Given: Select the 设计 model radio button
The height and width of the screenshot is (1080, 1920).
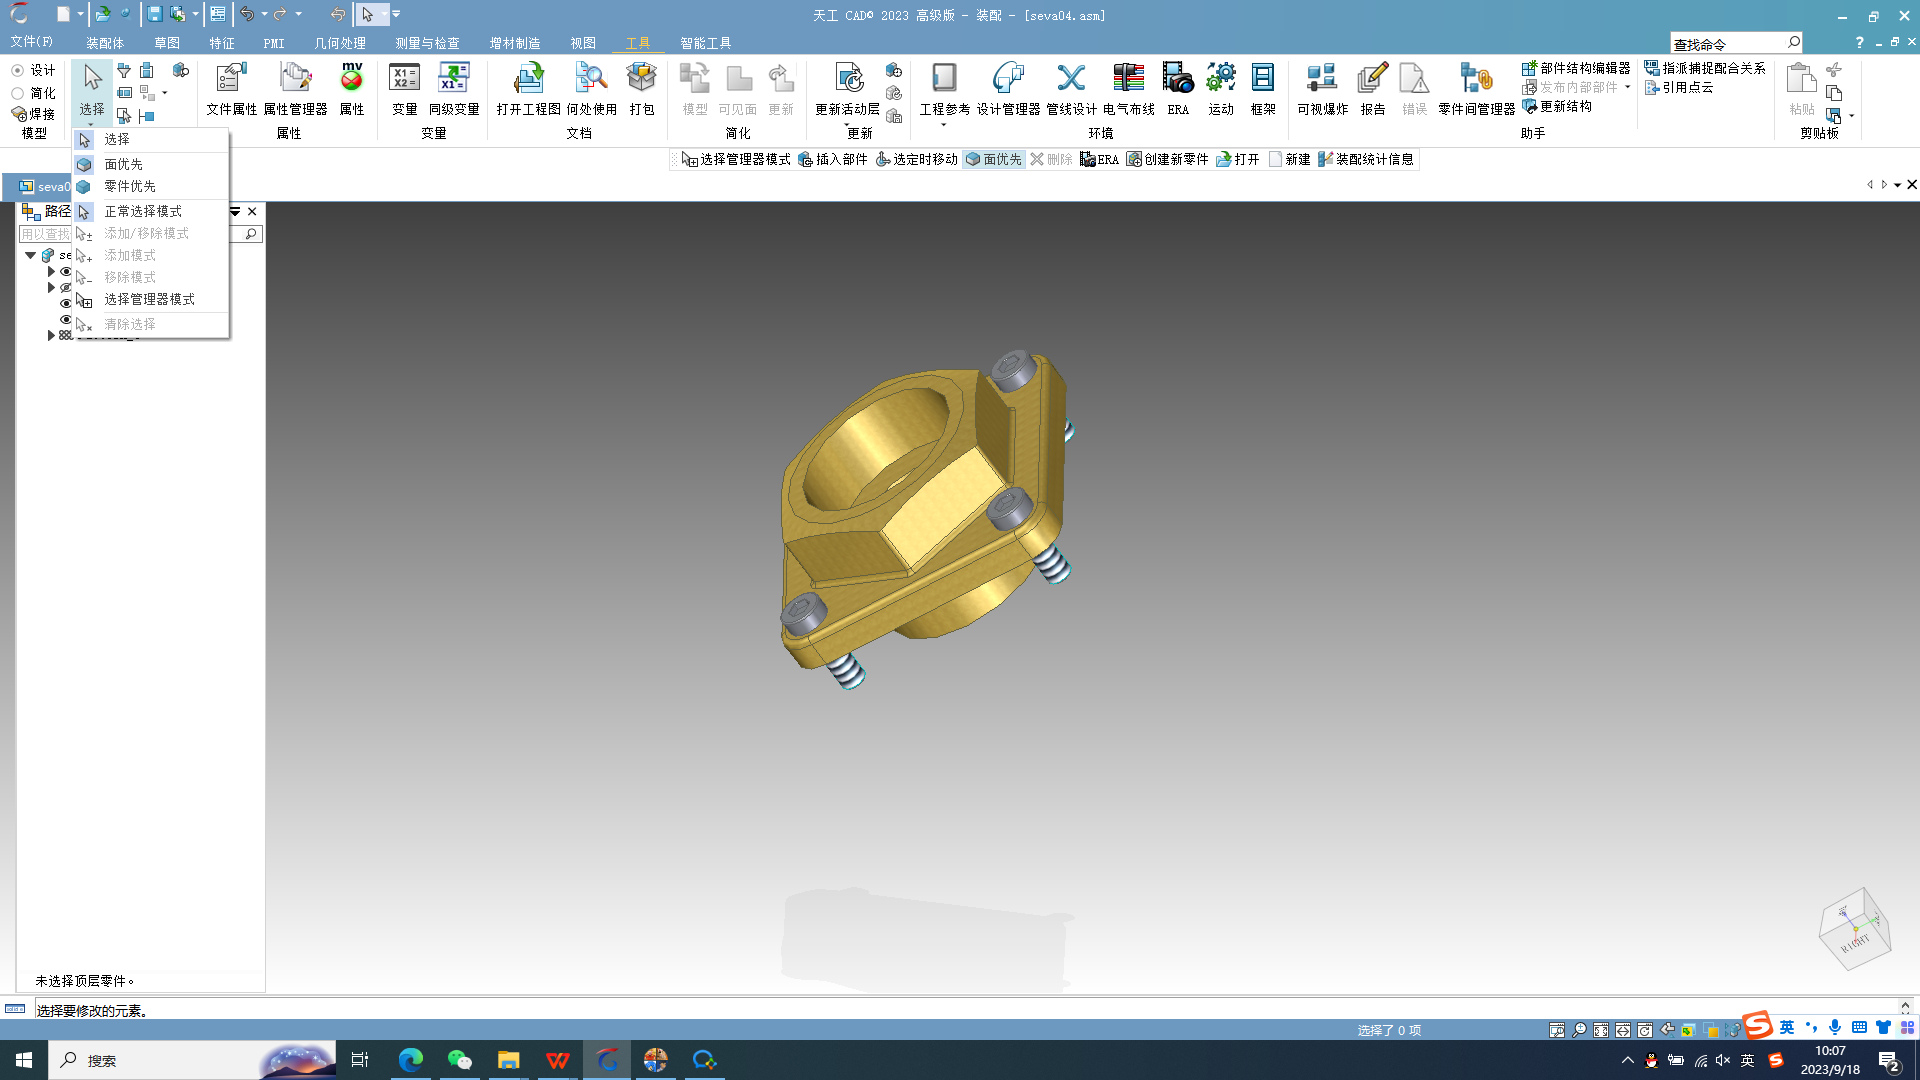Looking at the screenshot, I should [x=18, y=70].
